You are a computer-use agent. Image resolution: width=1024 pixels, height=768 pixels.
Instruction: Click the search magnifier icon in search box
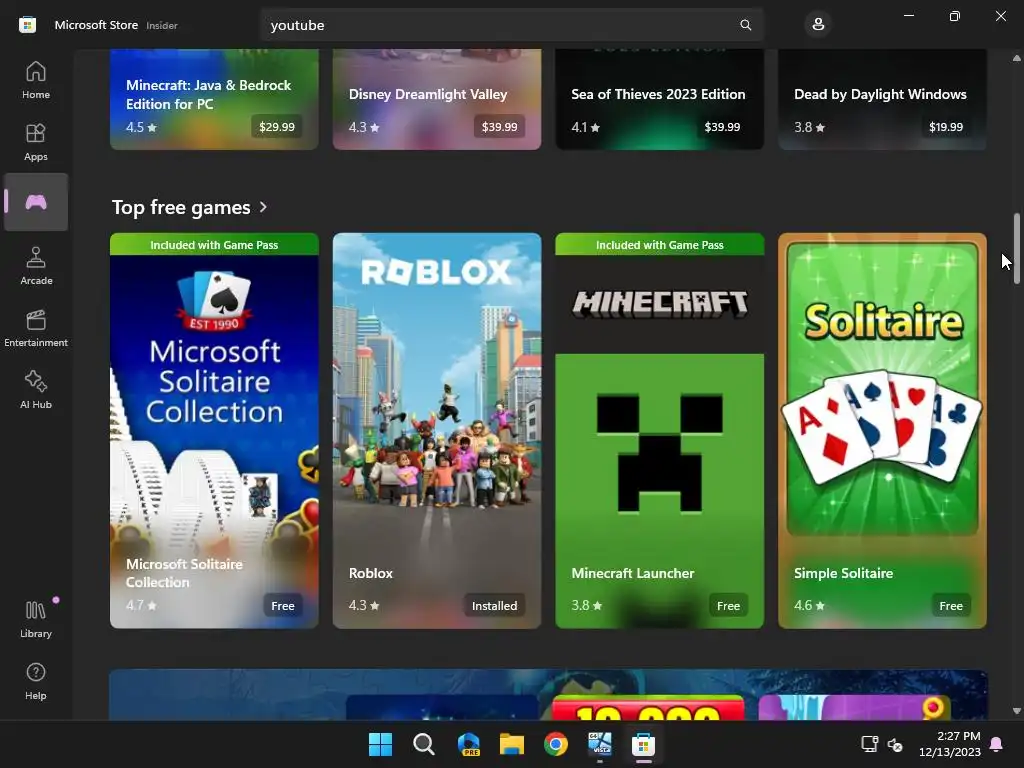[x=745, y=25]
